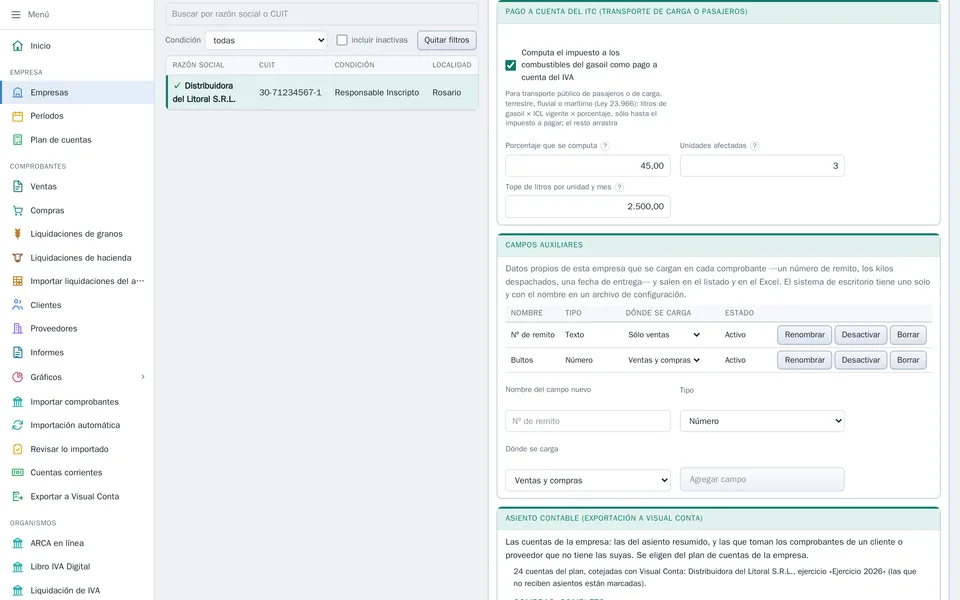The width and height of the screenshot is (960, 600).
Task: Click the Liquidaciones de granos wheat icon
Action: (18, 234)
